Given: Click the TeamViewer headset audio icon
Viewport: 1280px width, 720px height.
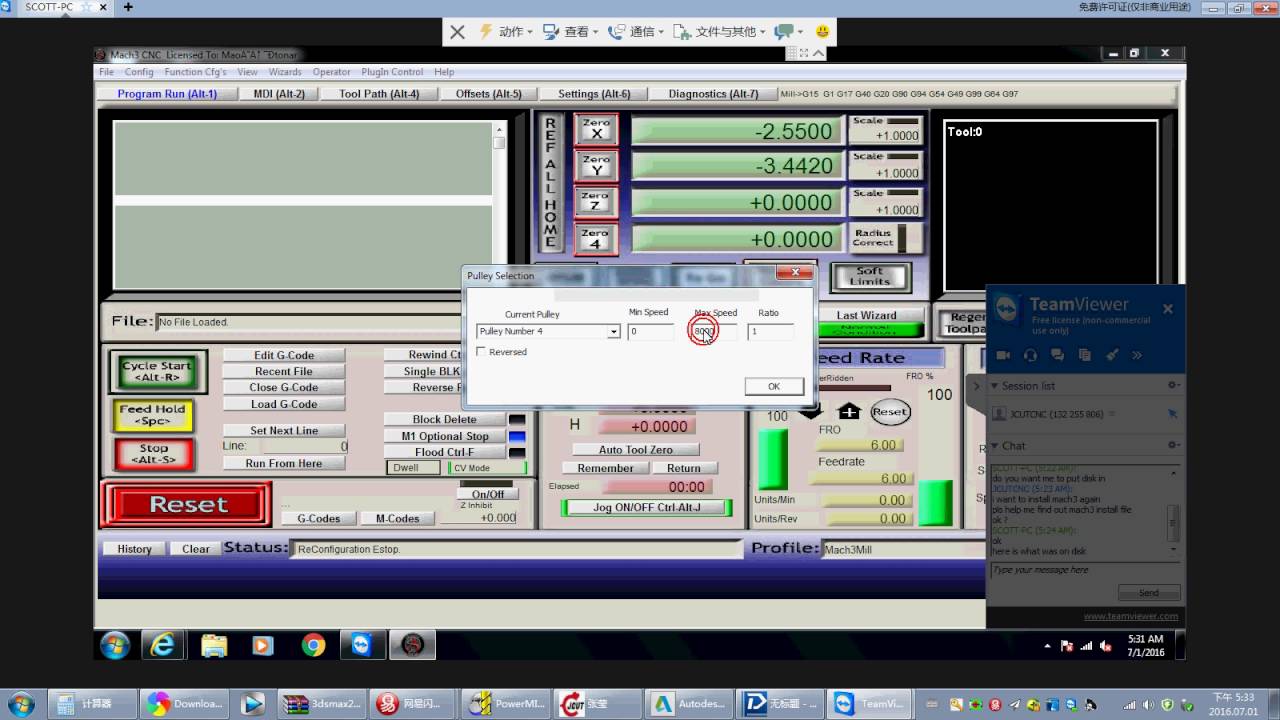Looking at the screenshot, I should 1031,355.
